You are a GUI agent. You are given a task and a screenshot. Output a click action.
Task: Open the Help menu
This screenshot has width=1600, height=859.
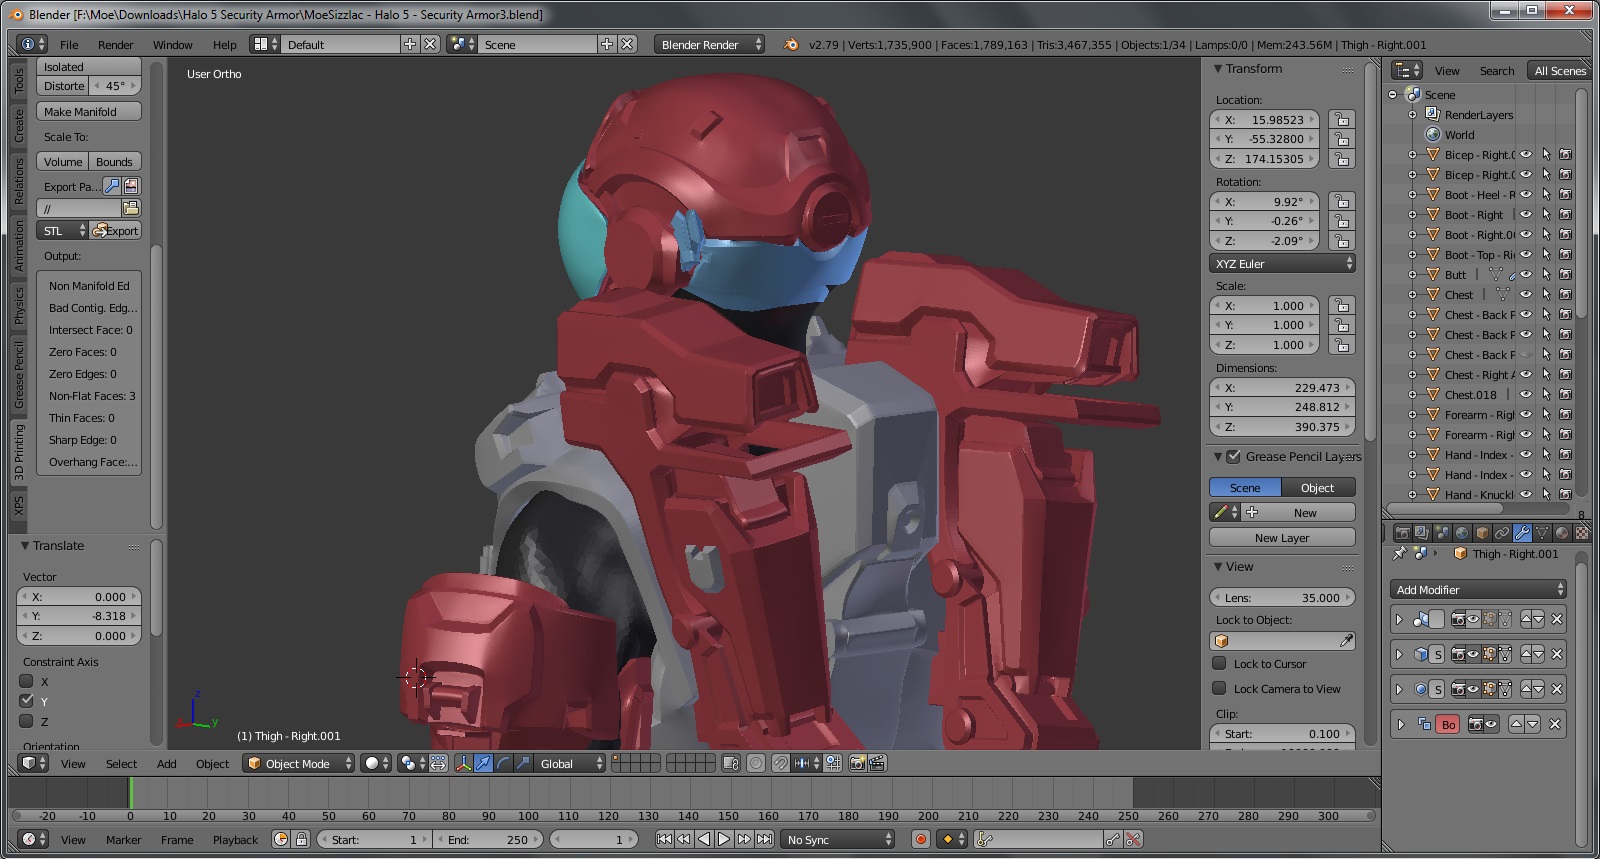[224, 44]
